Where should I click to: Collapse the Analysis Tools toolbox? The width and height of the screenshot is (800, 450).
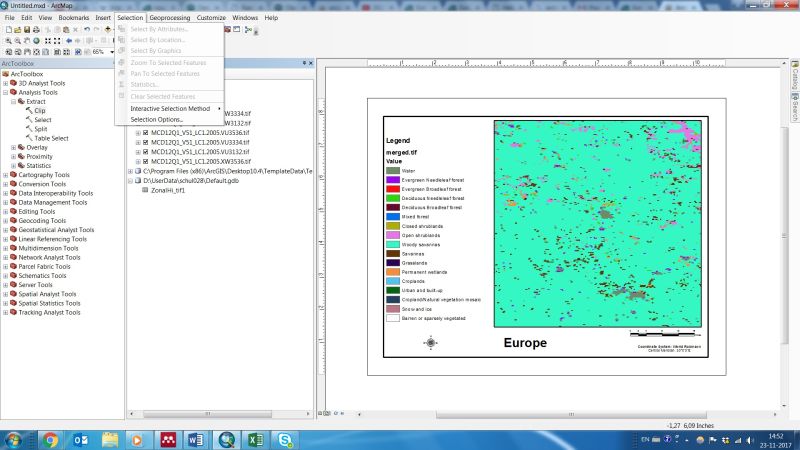[6, 92]
